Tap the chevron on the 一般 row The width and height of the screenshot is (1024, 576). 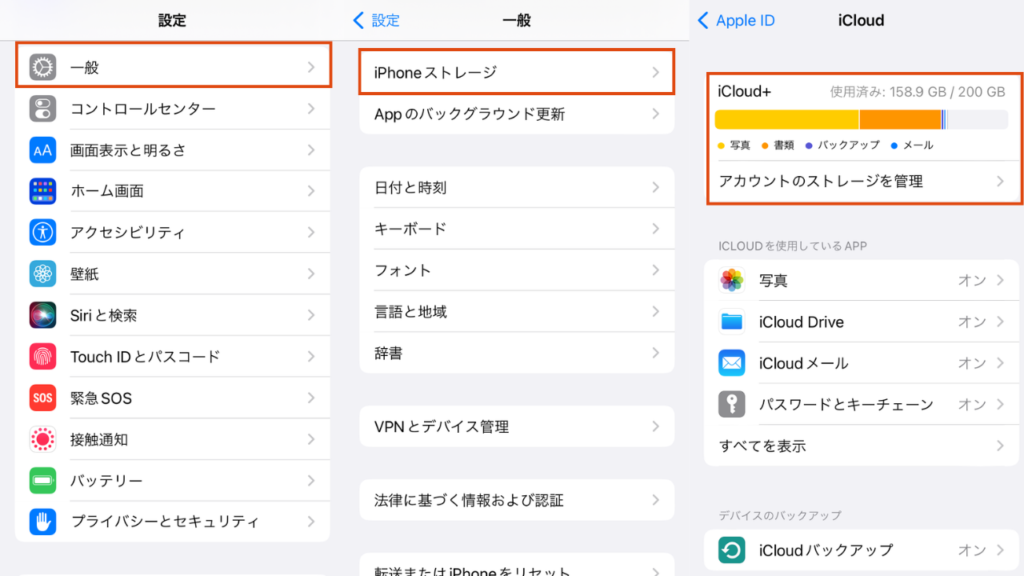coord(312,67)
